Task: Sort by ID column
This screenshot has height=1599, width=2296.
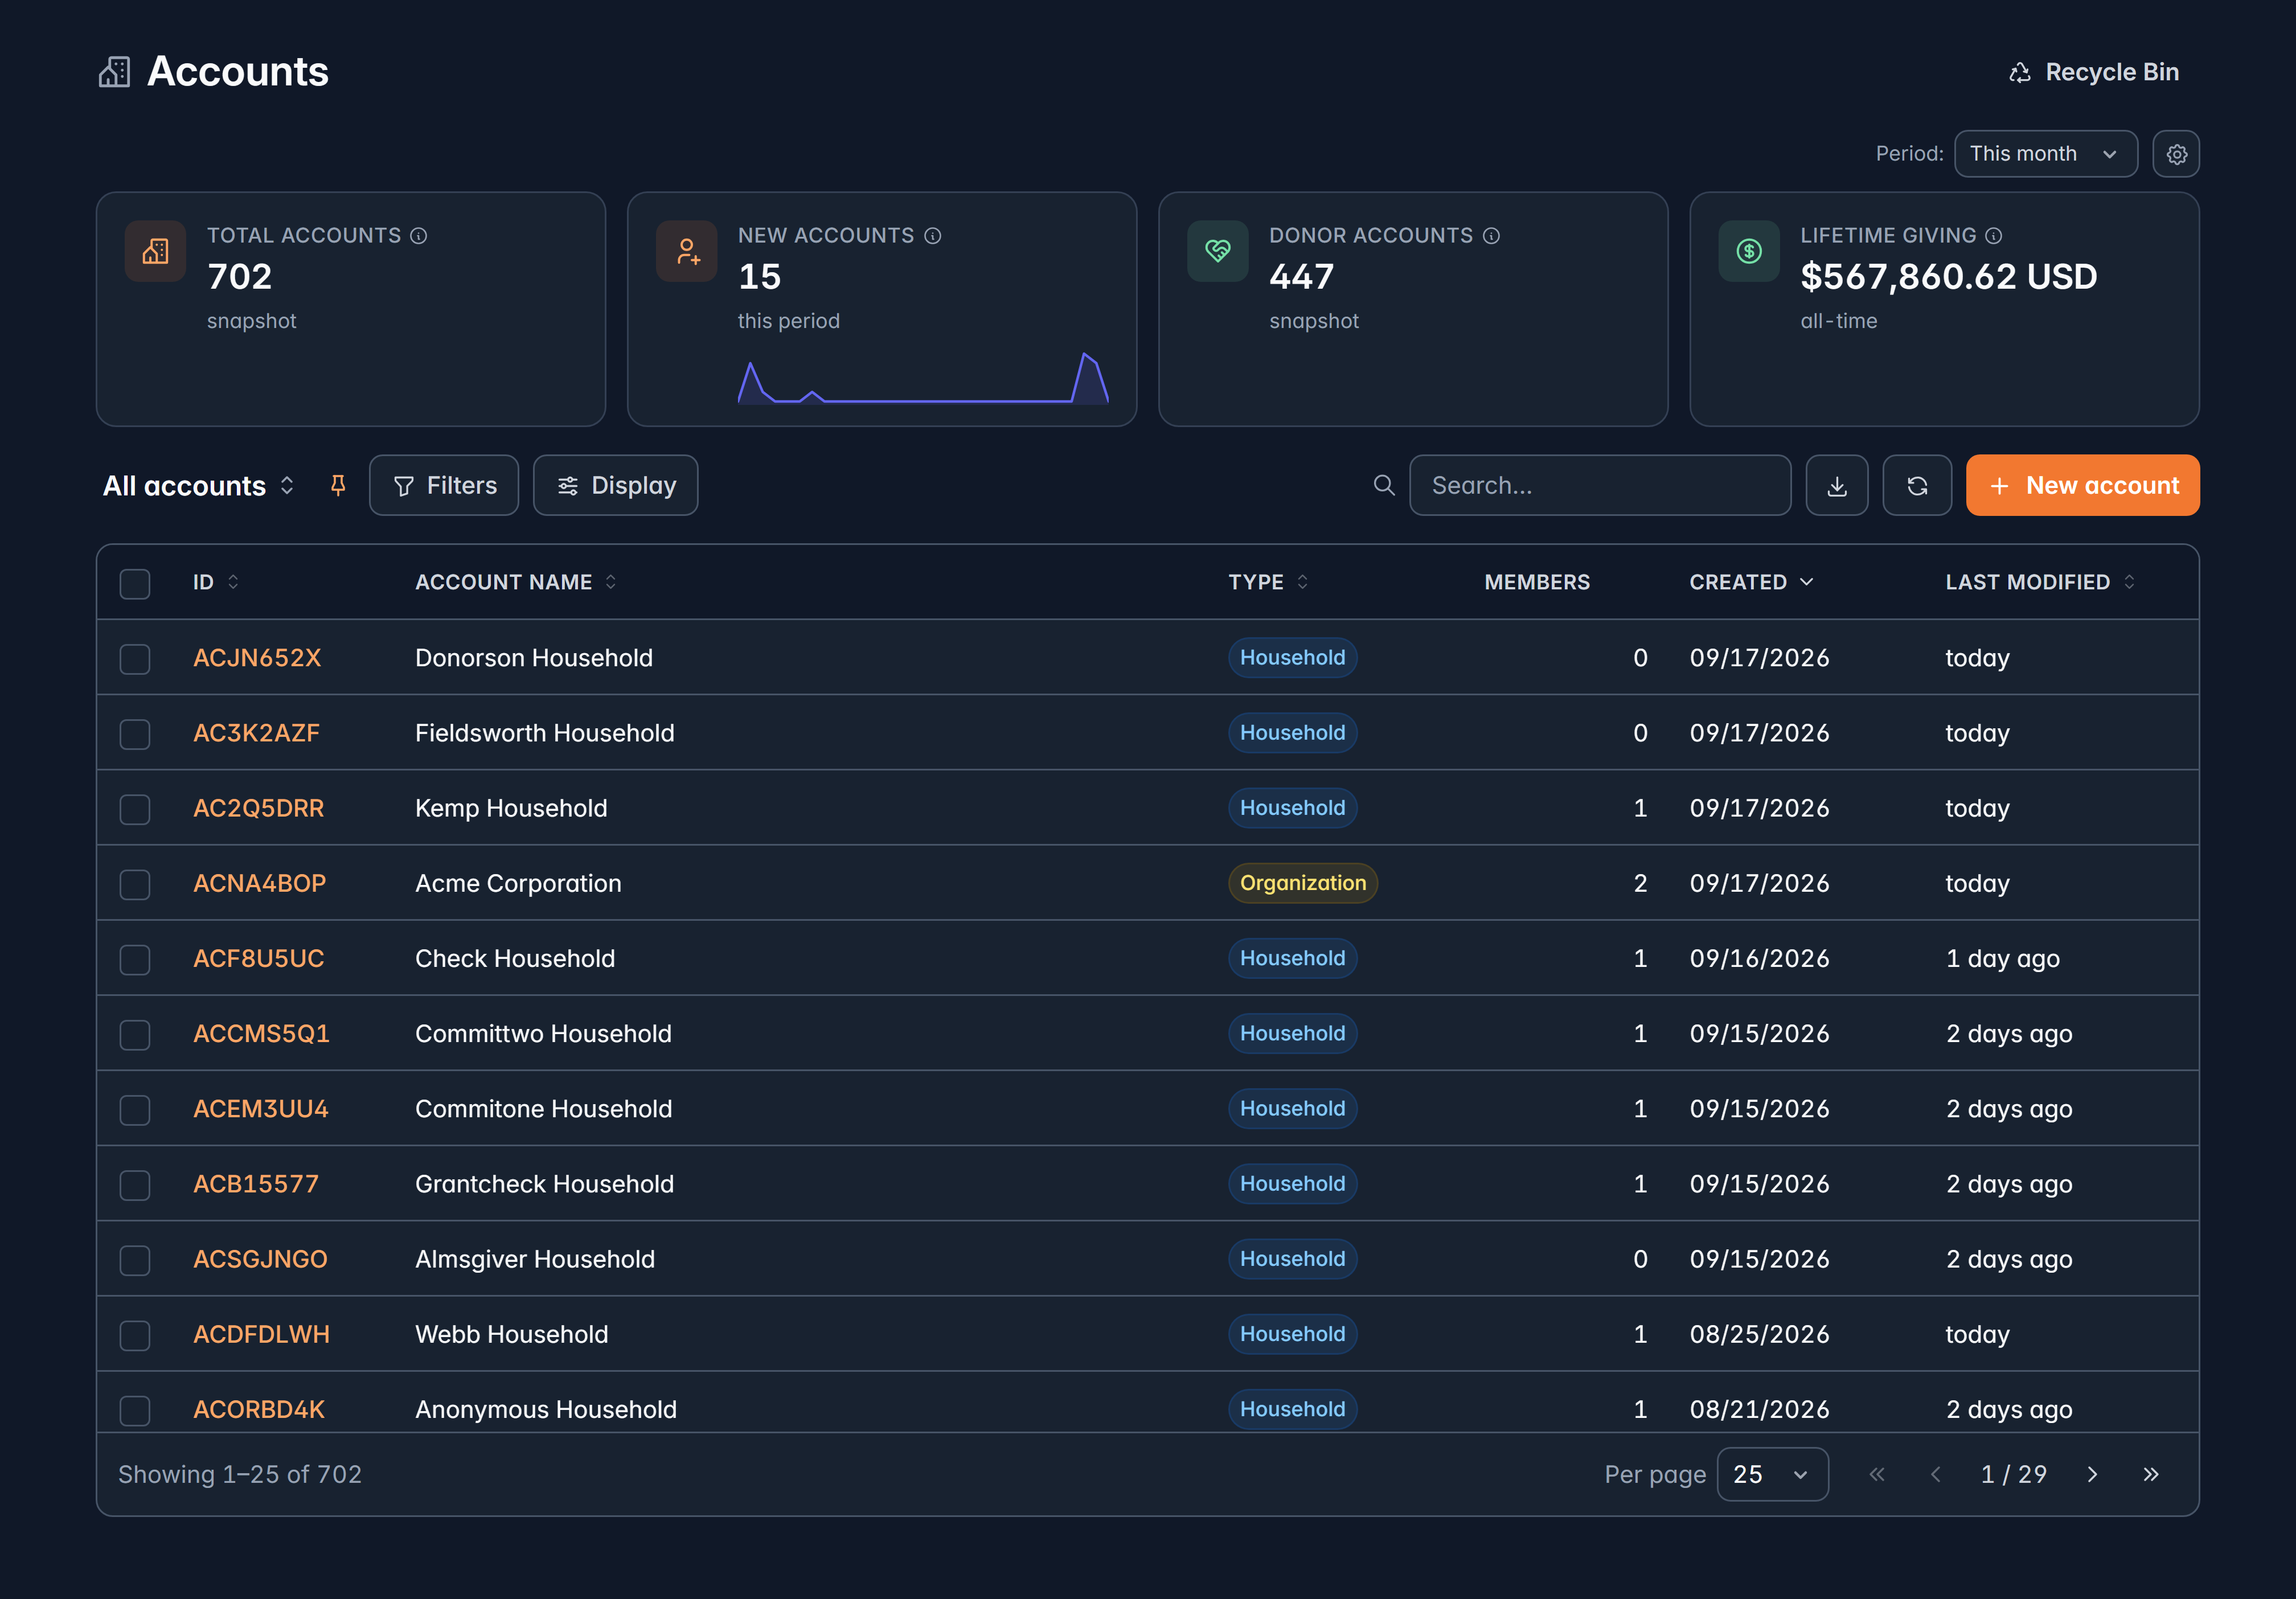Action: pyautogui.click(x=216, y=582)
